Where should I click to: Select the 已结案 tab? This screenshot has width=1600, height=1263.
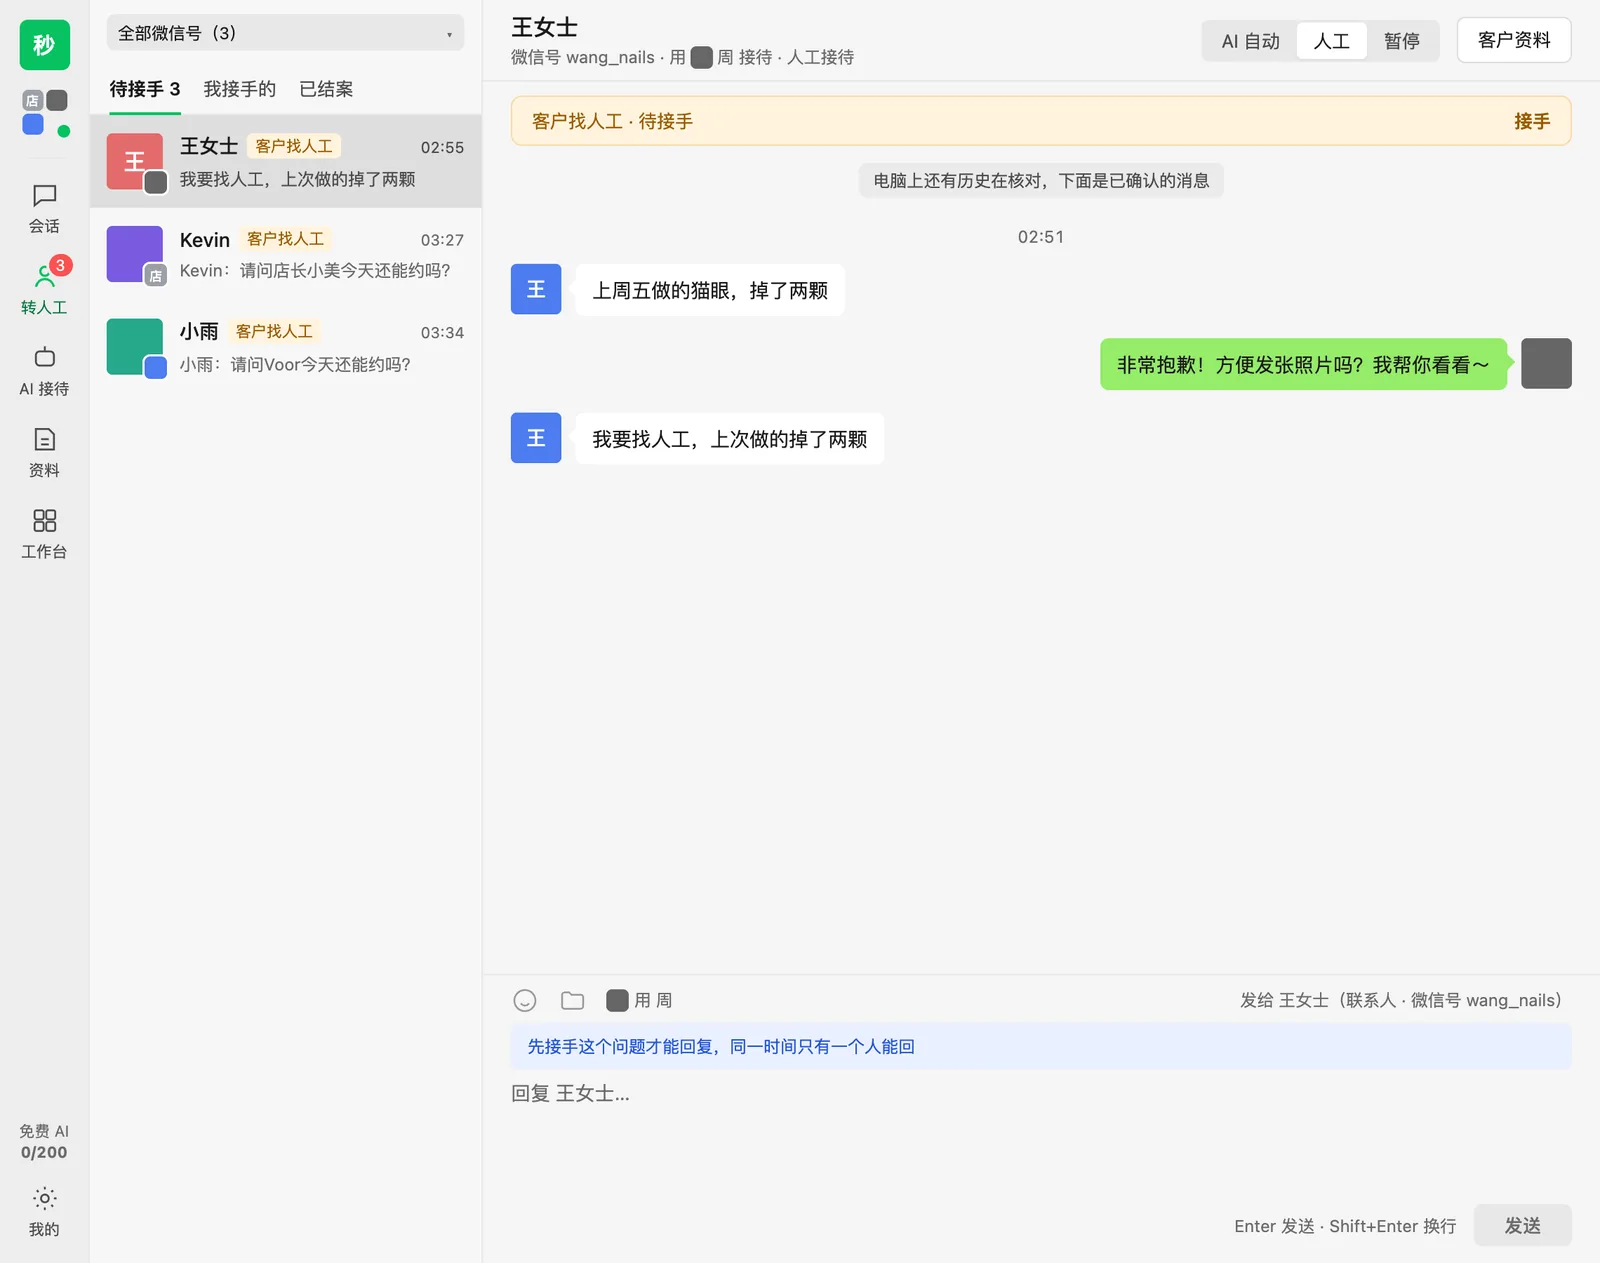[326, 89]
